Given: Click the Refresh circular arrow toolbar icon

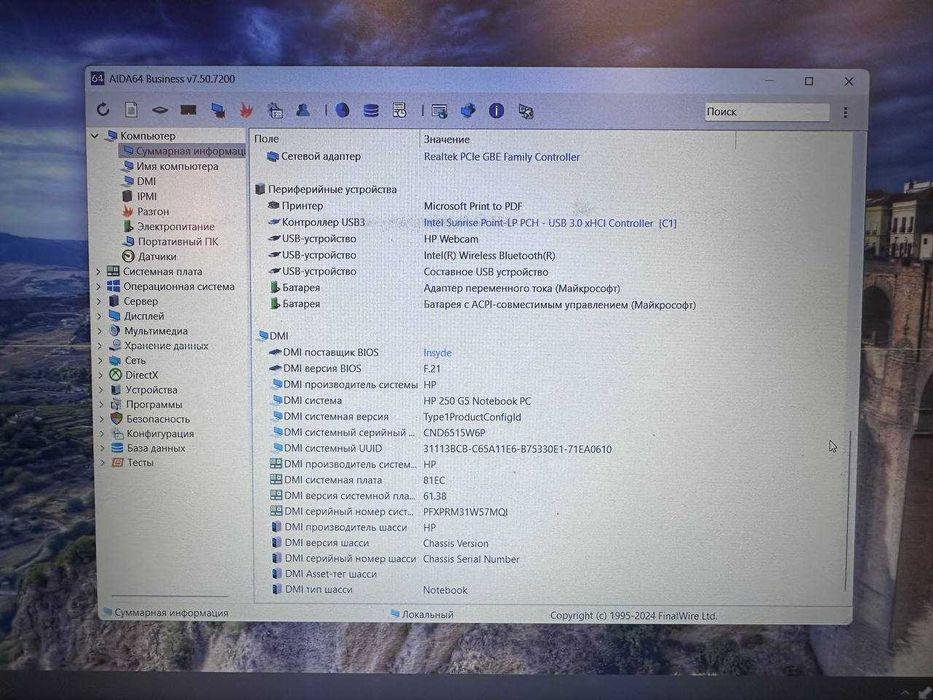Looking at the screenshot, I should coord(103,110).
